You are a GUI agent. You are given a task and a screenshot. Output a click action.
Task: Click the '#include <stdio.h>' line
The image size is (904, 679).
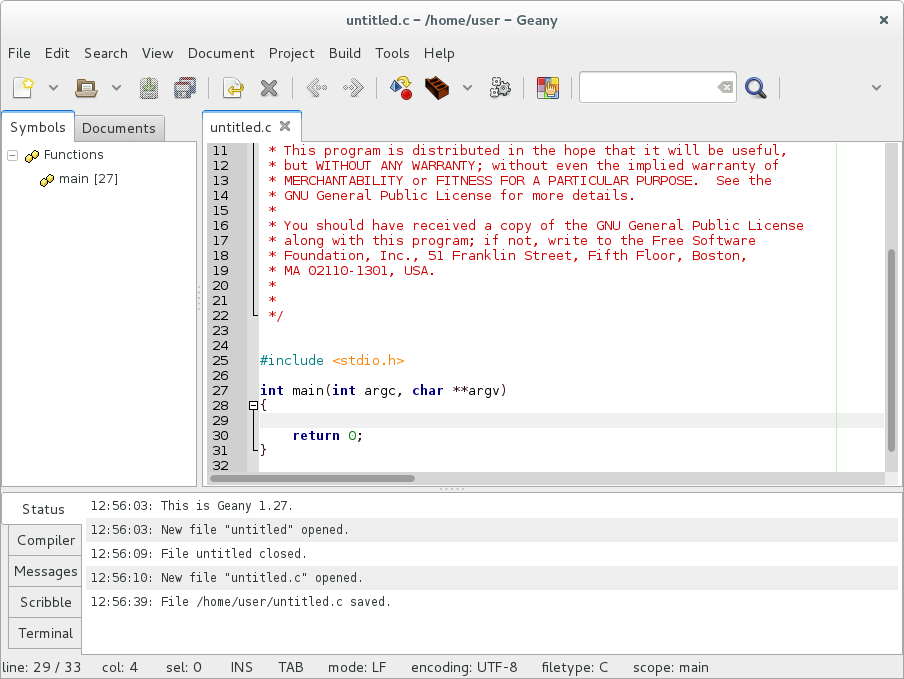(332, 361)
